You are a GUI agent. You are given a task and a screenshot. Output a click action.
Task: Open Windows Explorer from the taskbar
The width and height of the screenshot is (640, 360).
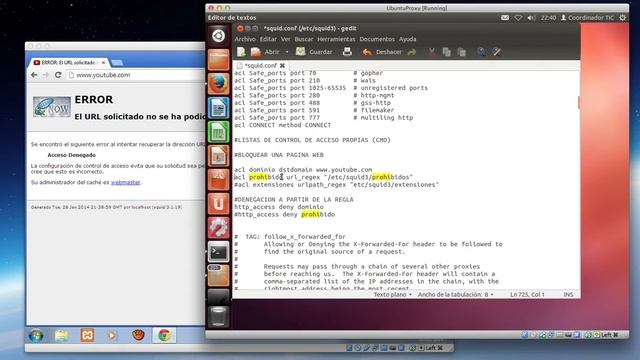[62, 336]
